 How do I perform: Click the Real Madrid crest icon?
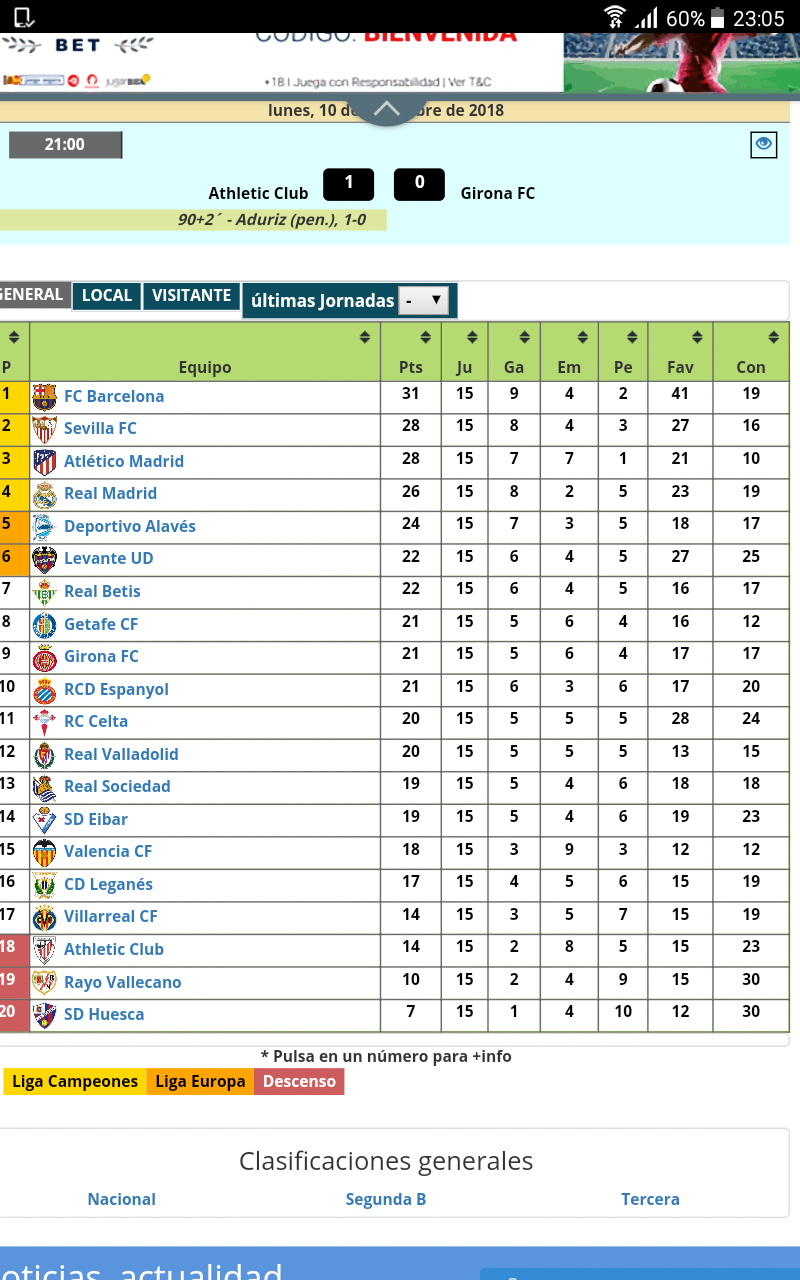pyautogui.click(x=45, y=494)
